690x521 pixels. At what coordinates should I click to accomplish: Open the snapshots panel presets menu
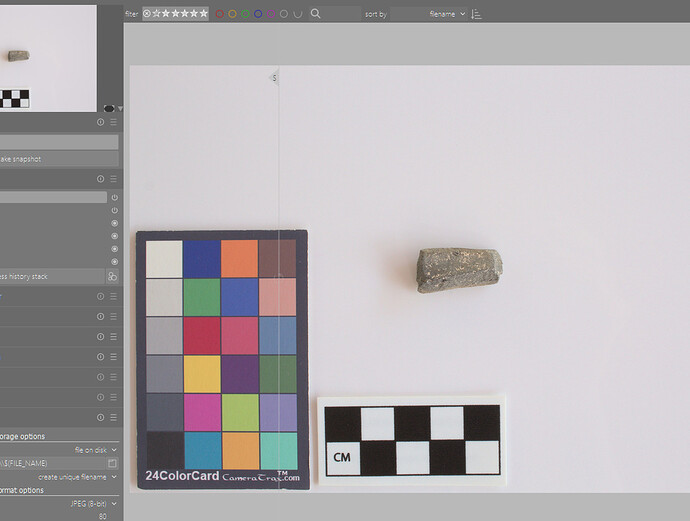[113, 122]
